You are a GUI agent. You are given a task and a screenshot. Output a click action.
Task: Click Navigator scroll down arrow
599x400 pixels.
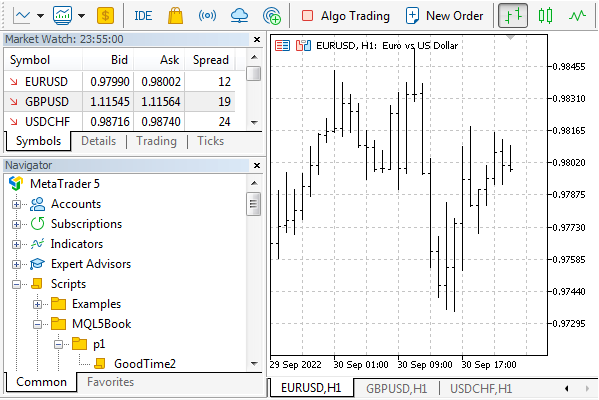pos(254,364)
